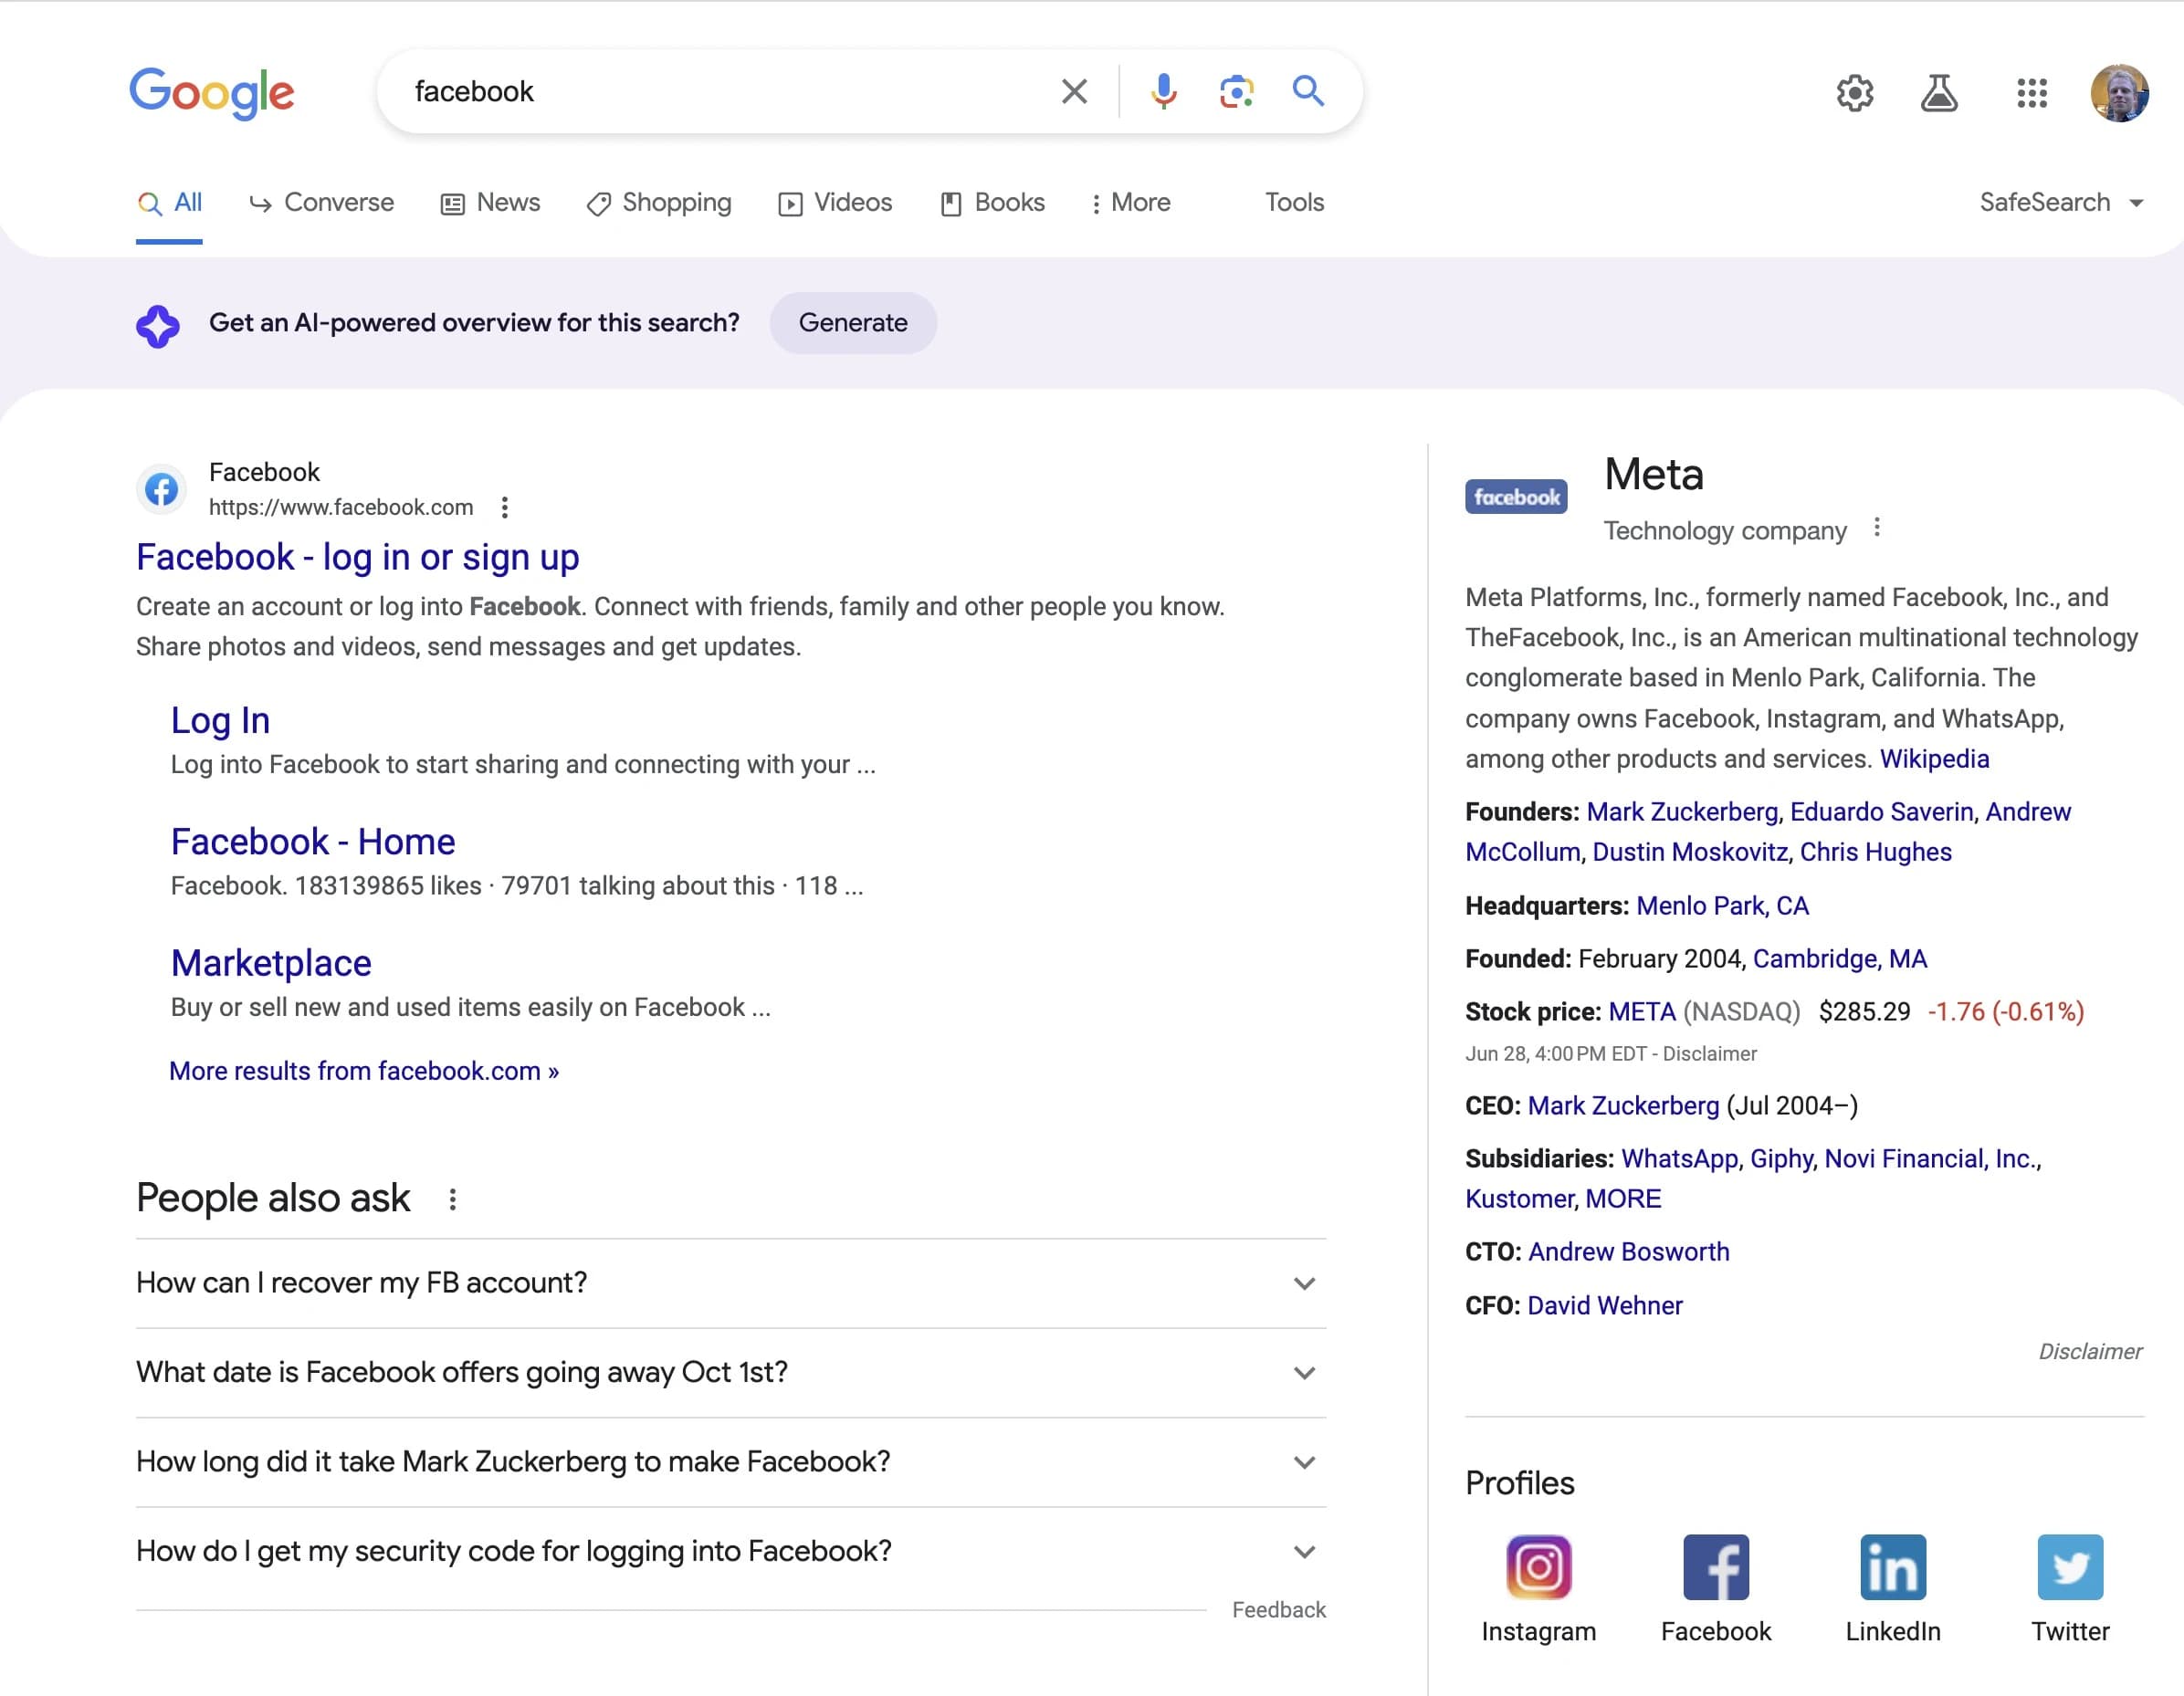Clear the search box with X

click(x=1074, y=91)
